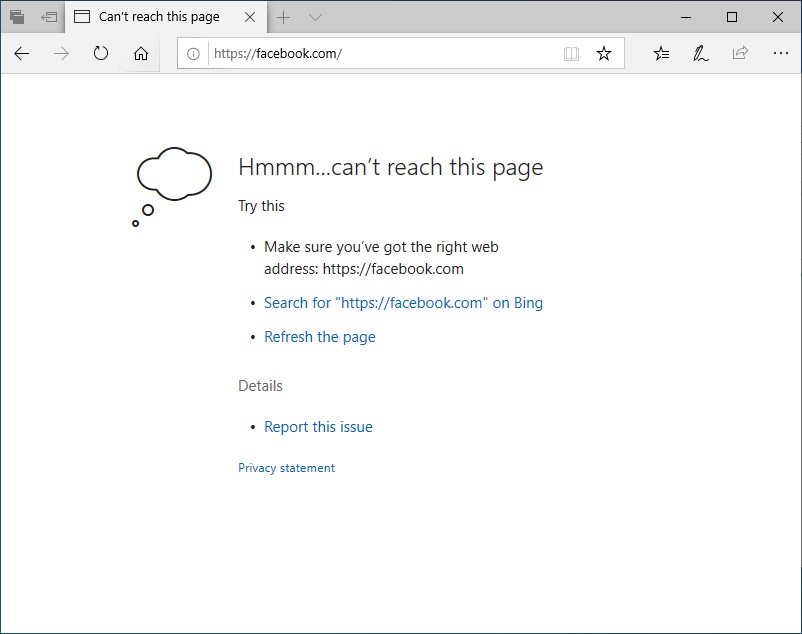Click the "Try this" text

pyautogui.click(x=261, y=206)
